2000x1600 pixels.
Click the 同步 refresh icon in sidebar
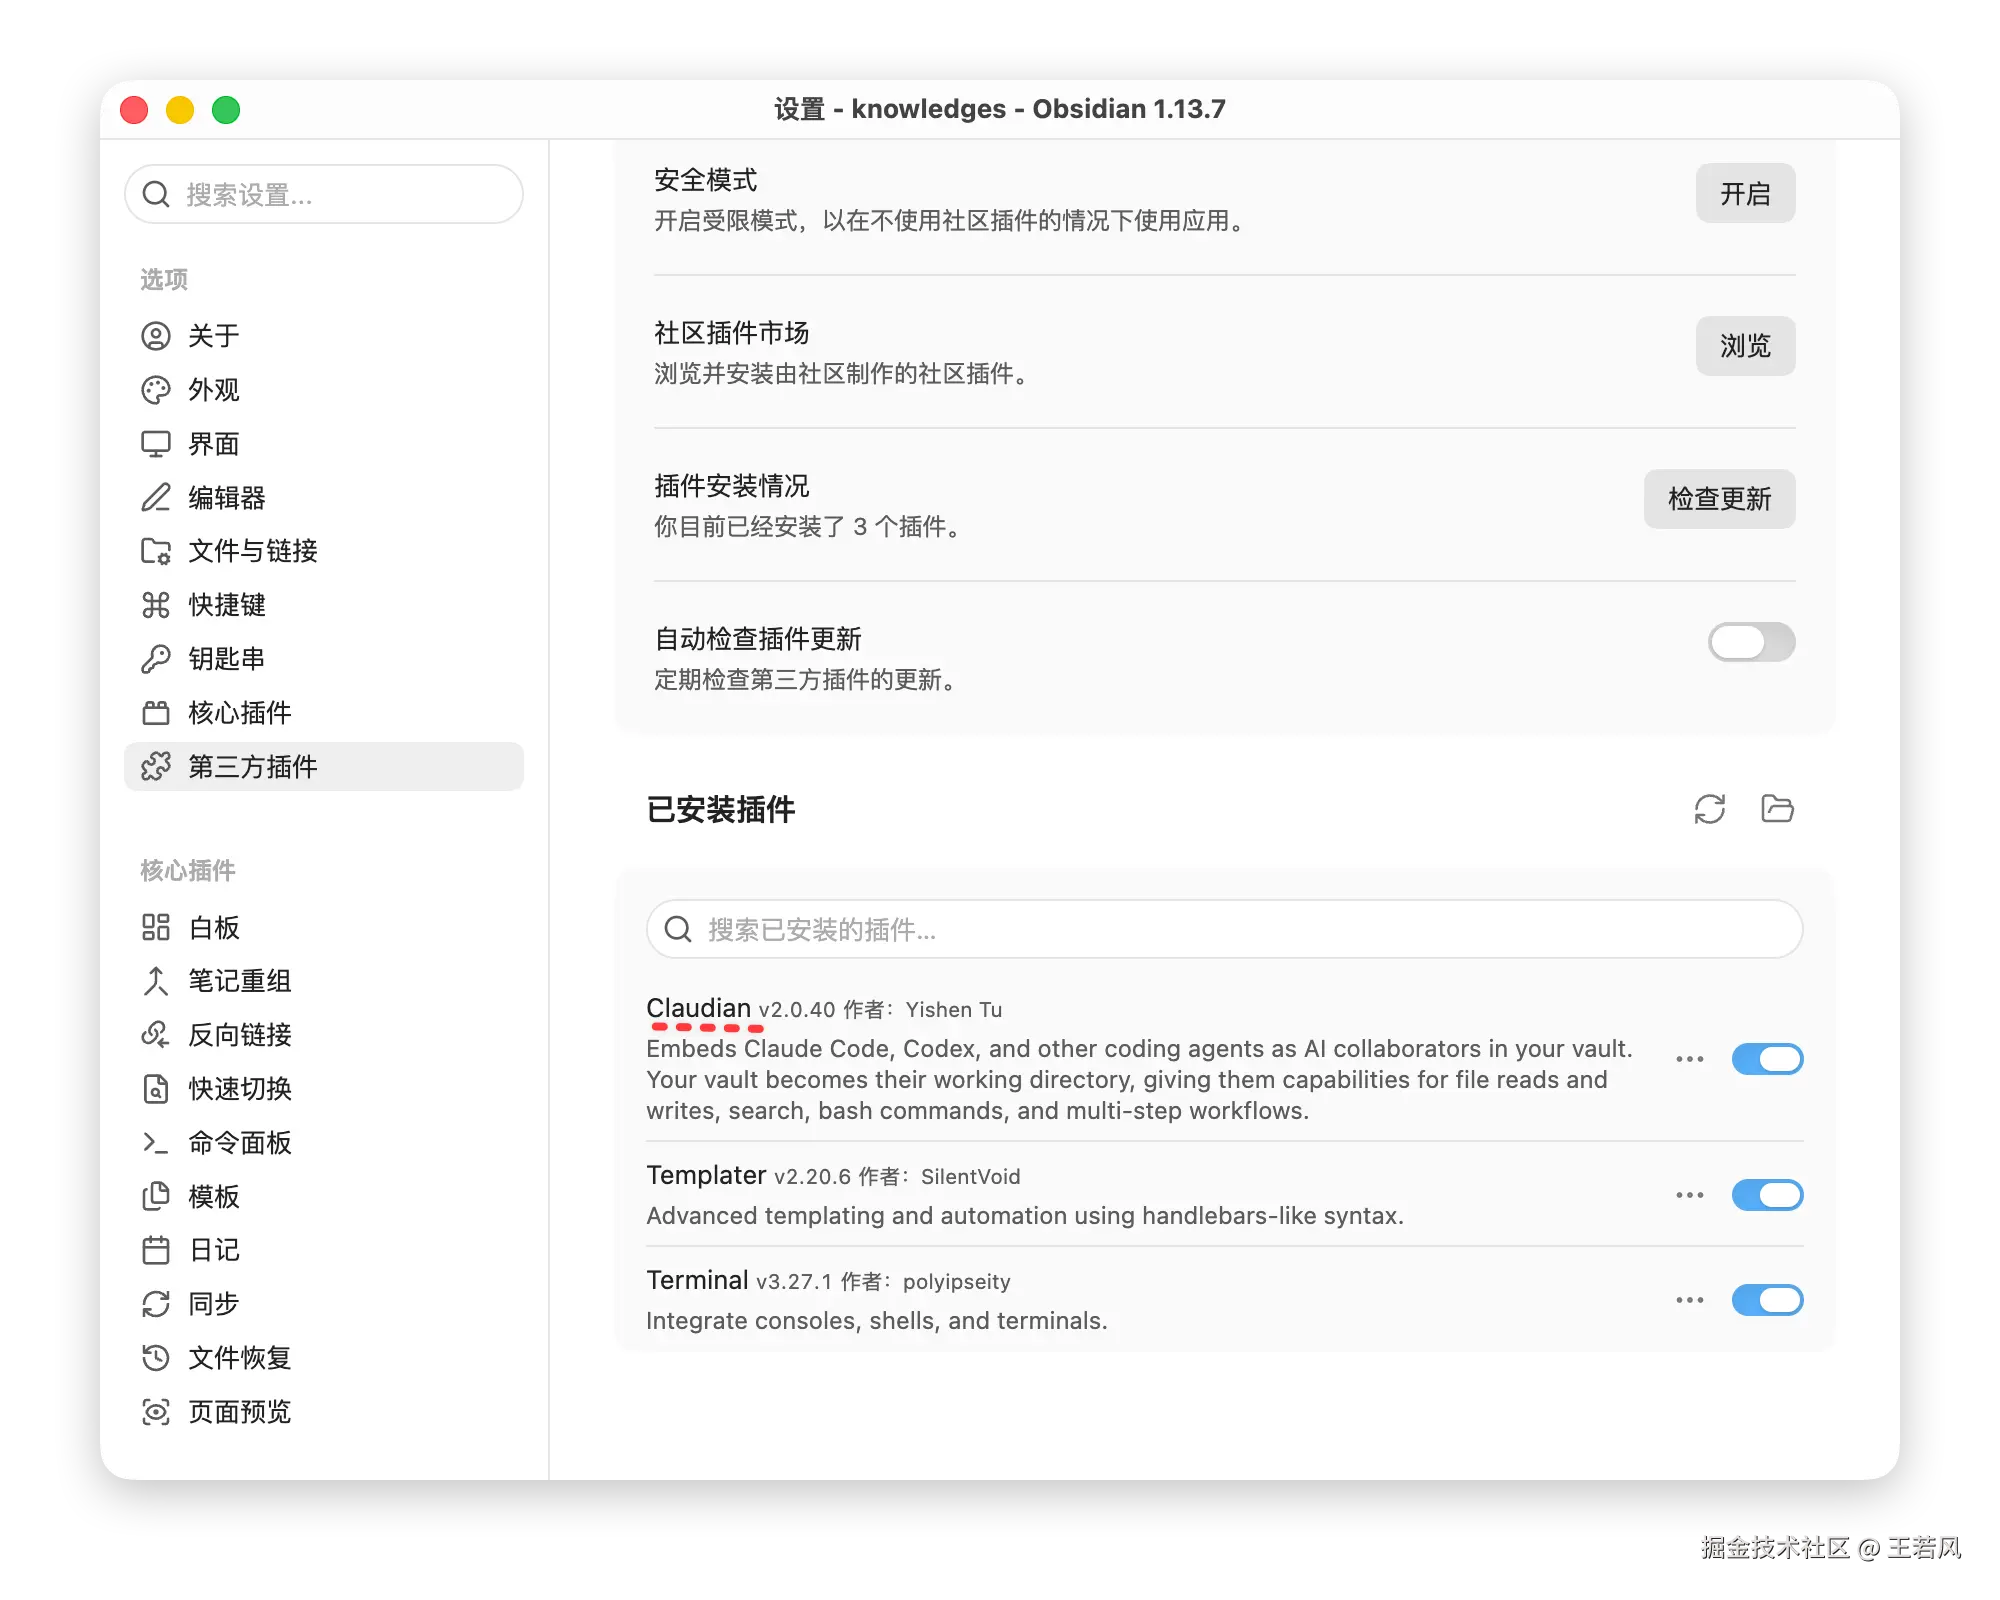click(x=156, y=1304)
